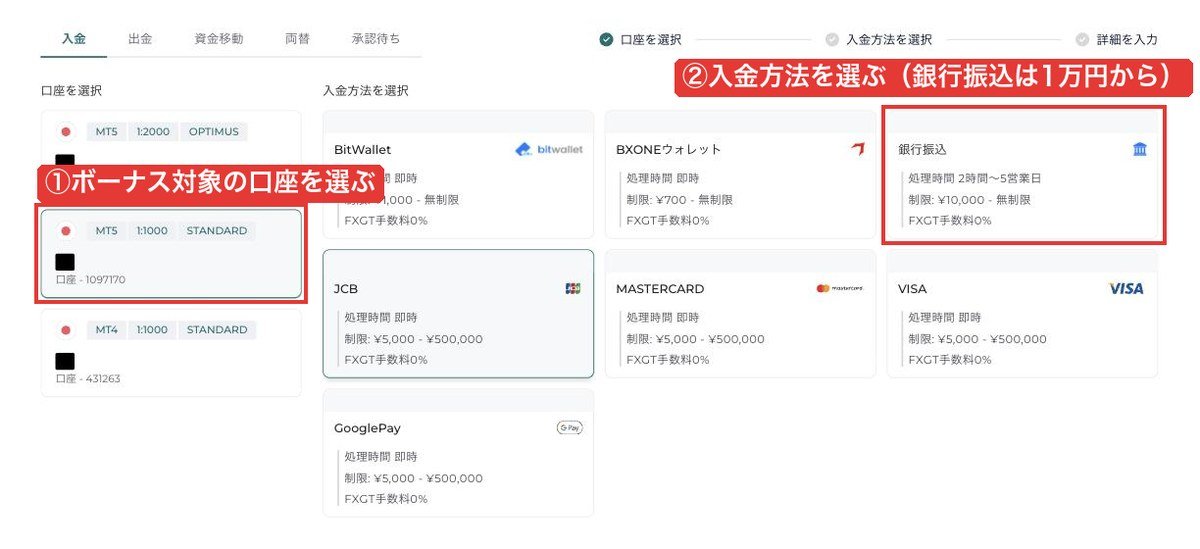Click the G Pay logo icon
Screen dimensions: 1200x549
coord(570,428)
